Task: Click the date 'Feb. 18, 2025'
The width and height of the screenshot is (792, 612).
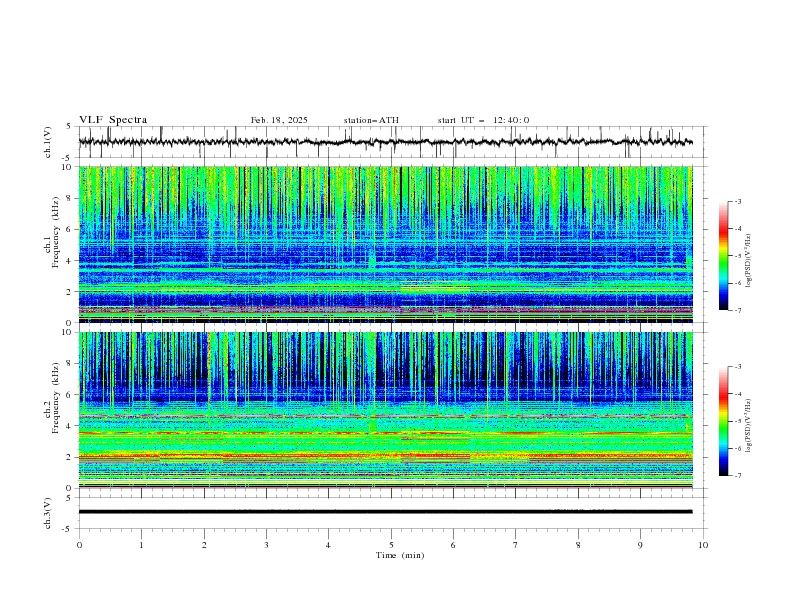Action: click(279, 120)
